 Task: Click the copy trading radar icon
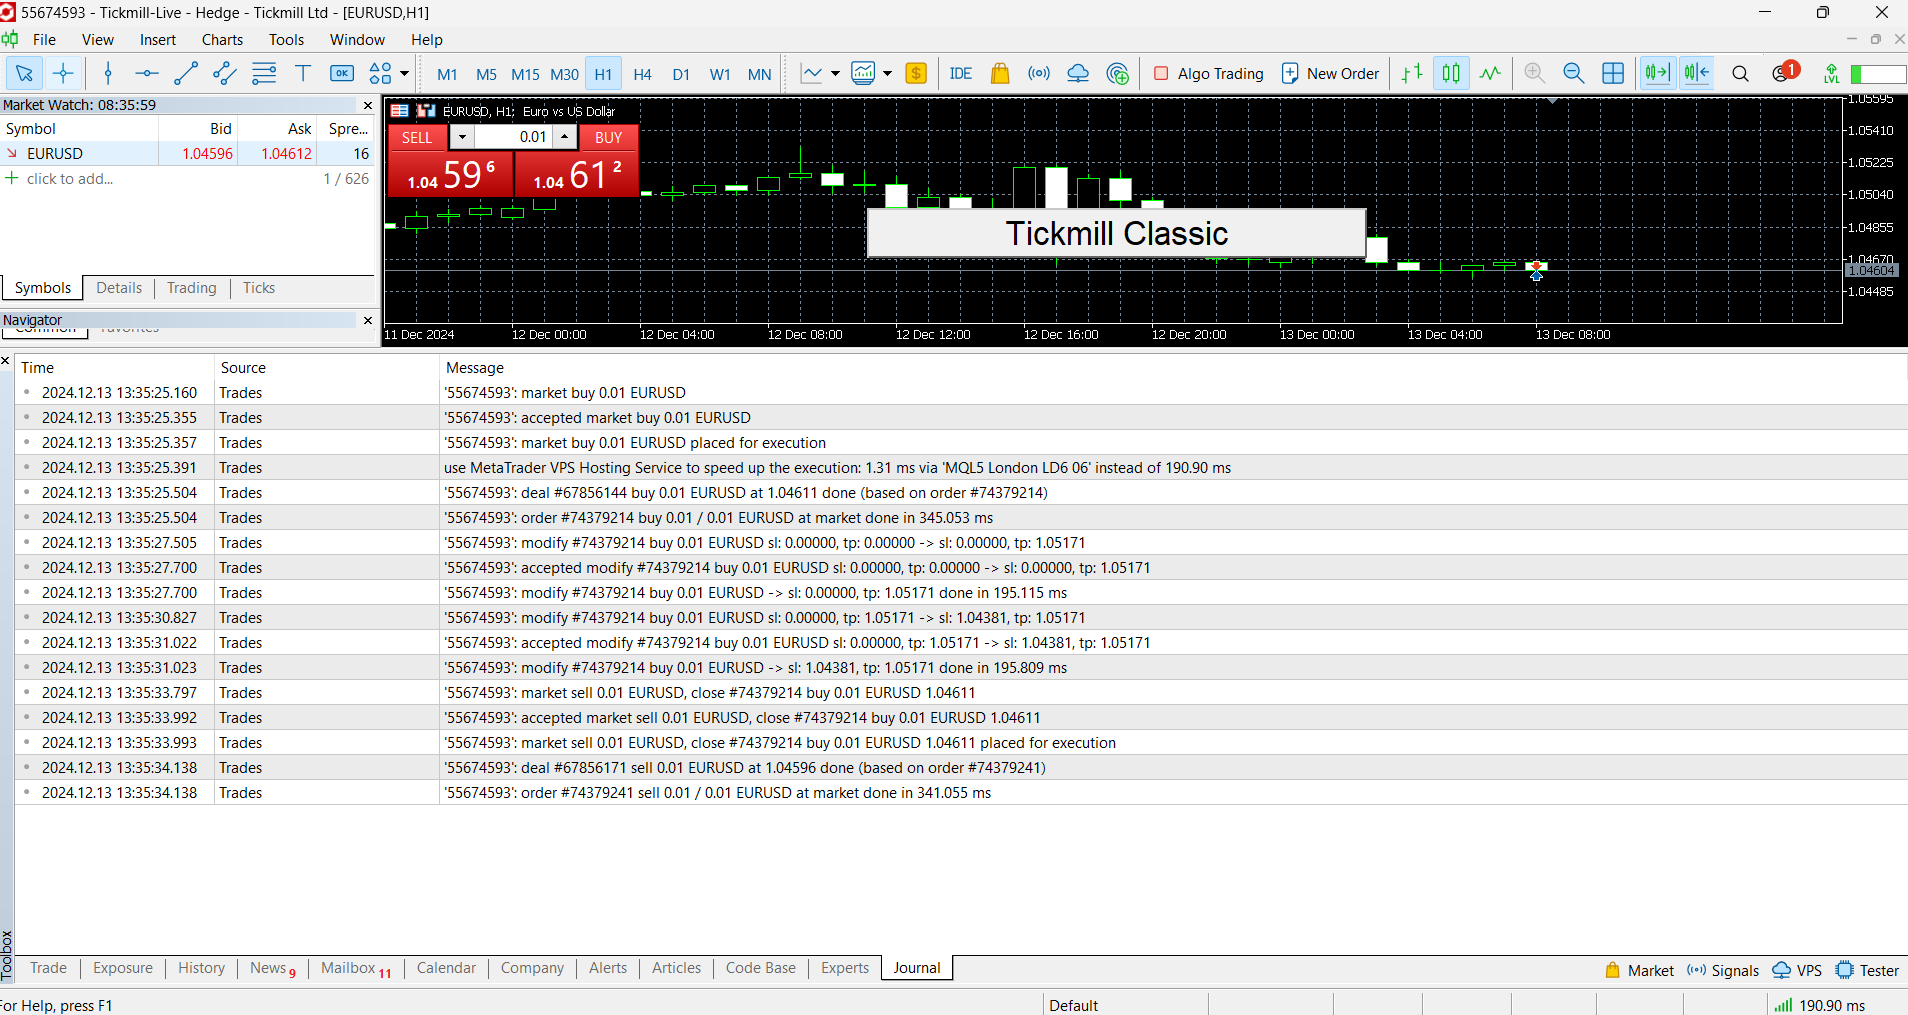click(1118, 73)
